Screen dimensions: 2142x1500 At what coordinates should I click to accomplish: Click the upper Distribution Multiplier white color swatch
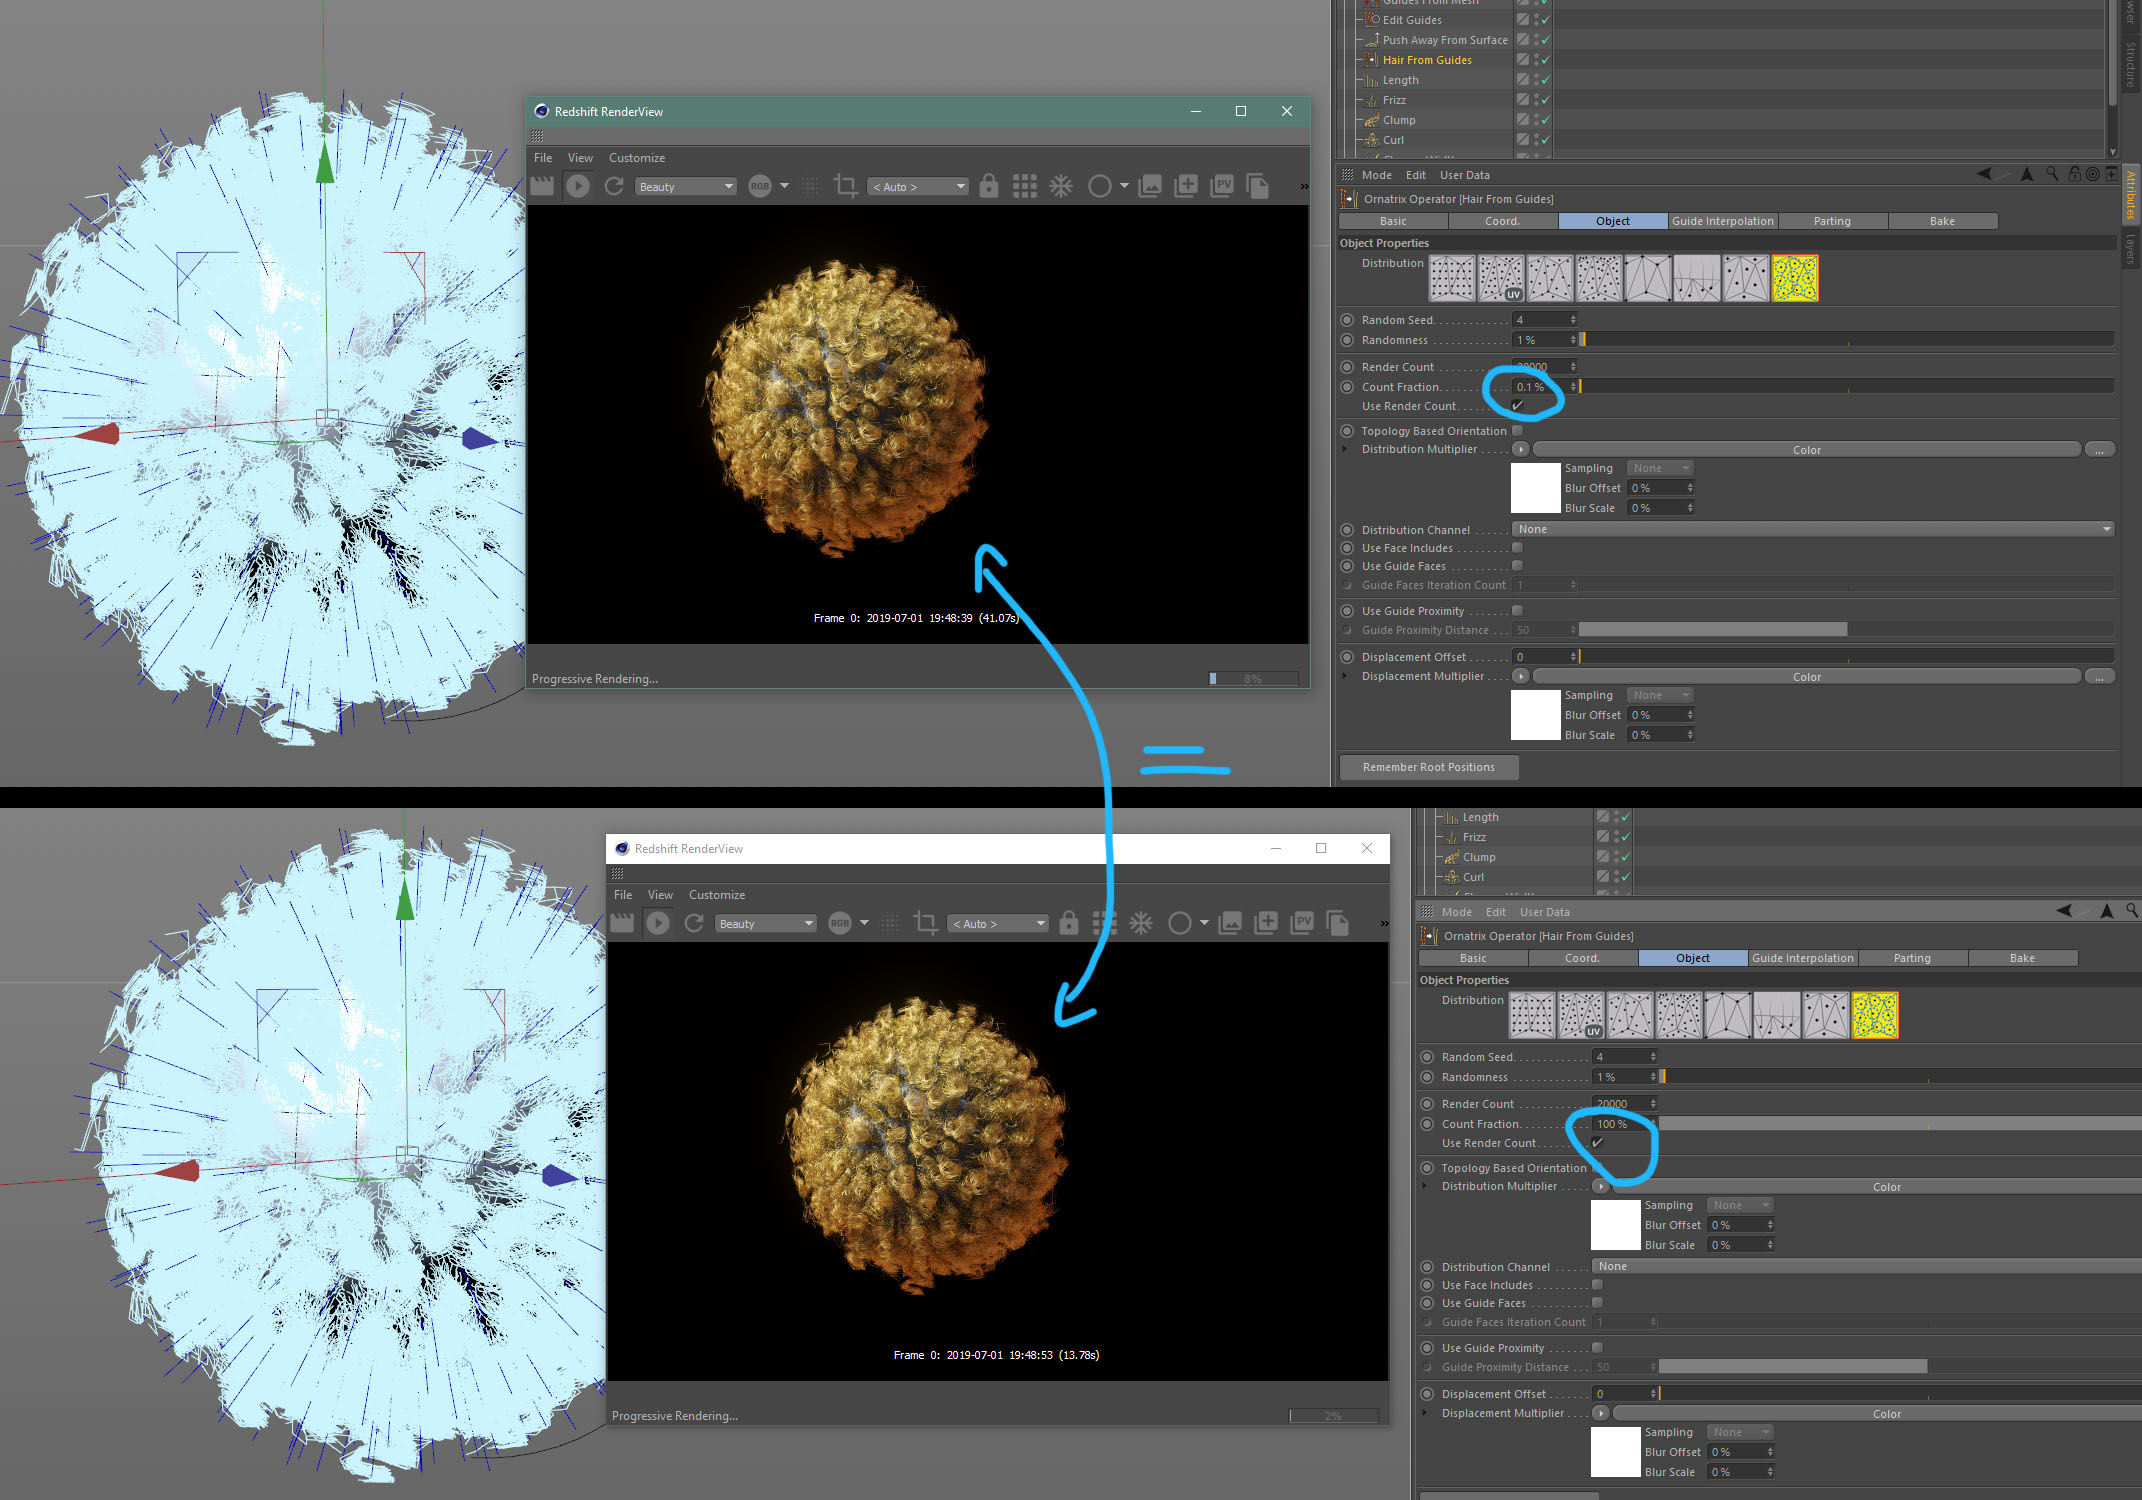click(1535, 488)
